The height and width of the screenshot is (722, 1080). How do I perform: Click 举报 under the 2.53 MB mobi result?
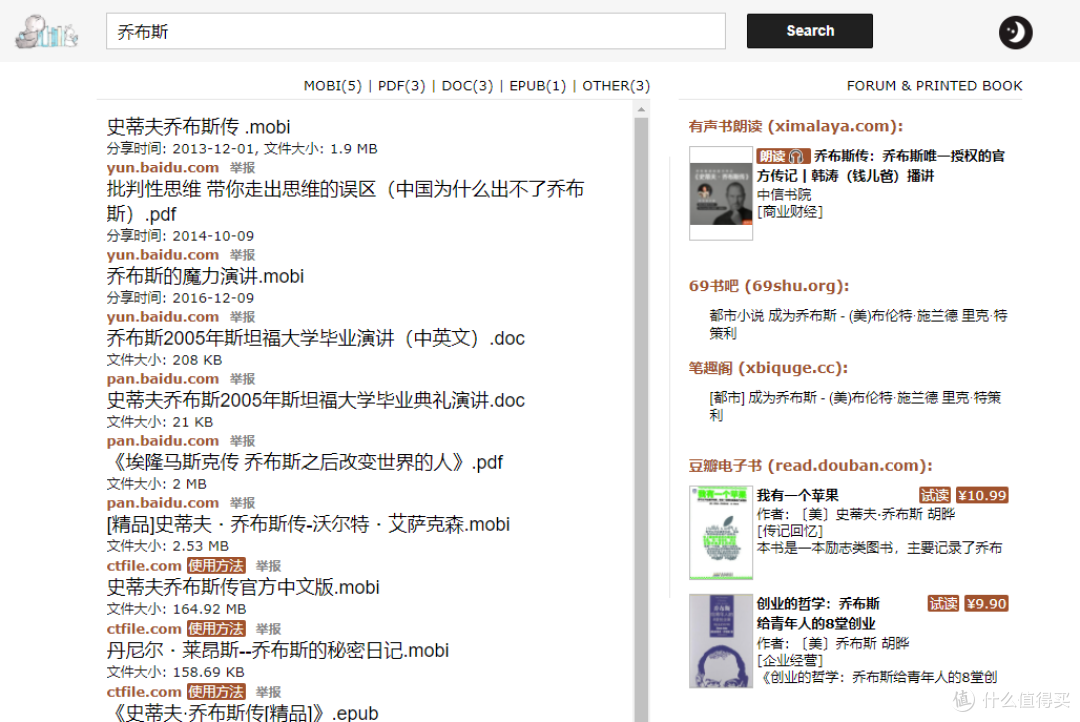pyautogui.click(x=269, y=566)
